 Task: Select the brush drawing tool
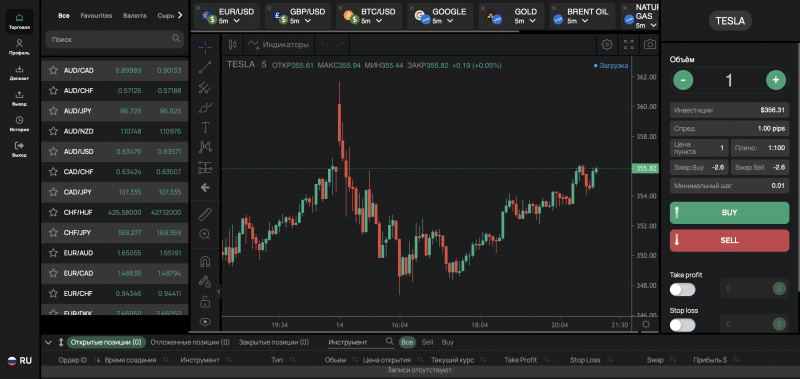(205, 108)
